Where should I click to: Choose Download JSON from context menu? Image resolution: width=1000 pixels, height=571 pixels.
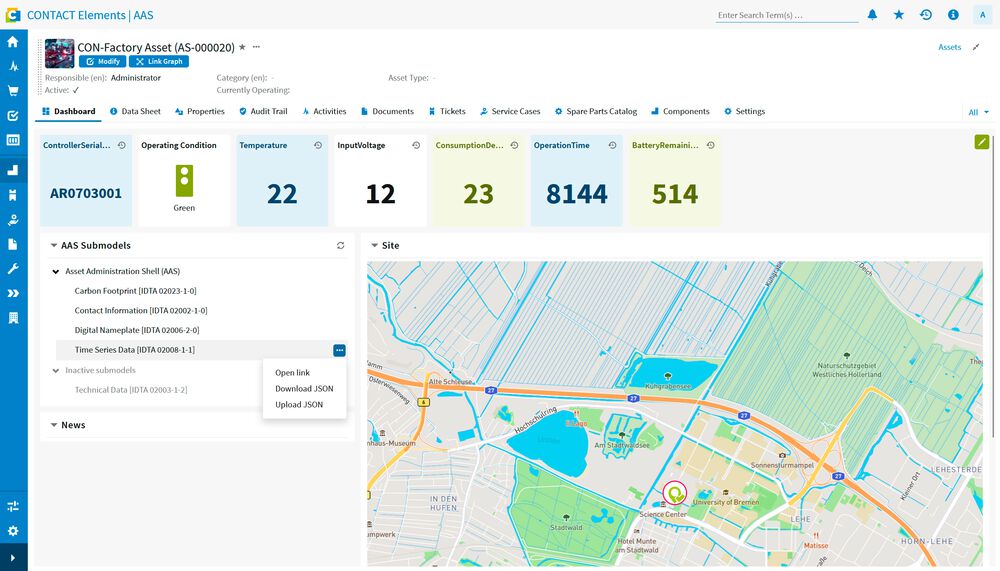pos(304,389)
